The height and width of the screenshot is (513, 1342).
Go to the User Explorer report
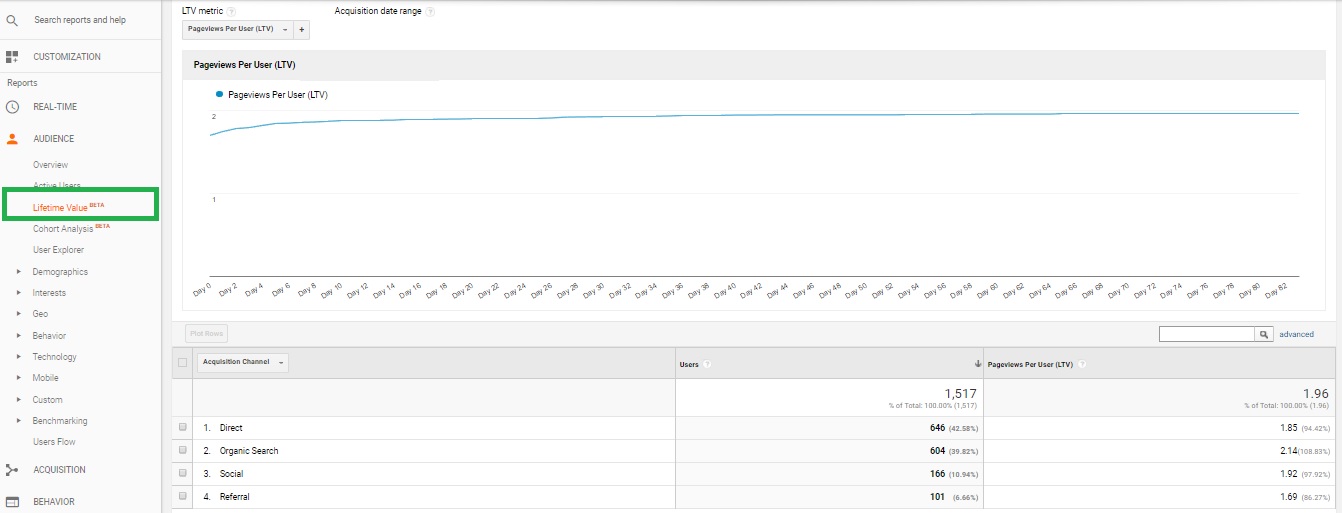(58, 250)
